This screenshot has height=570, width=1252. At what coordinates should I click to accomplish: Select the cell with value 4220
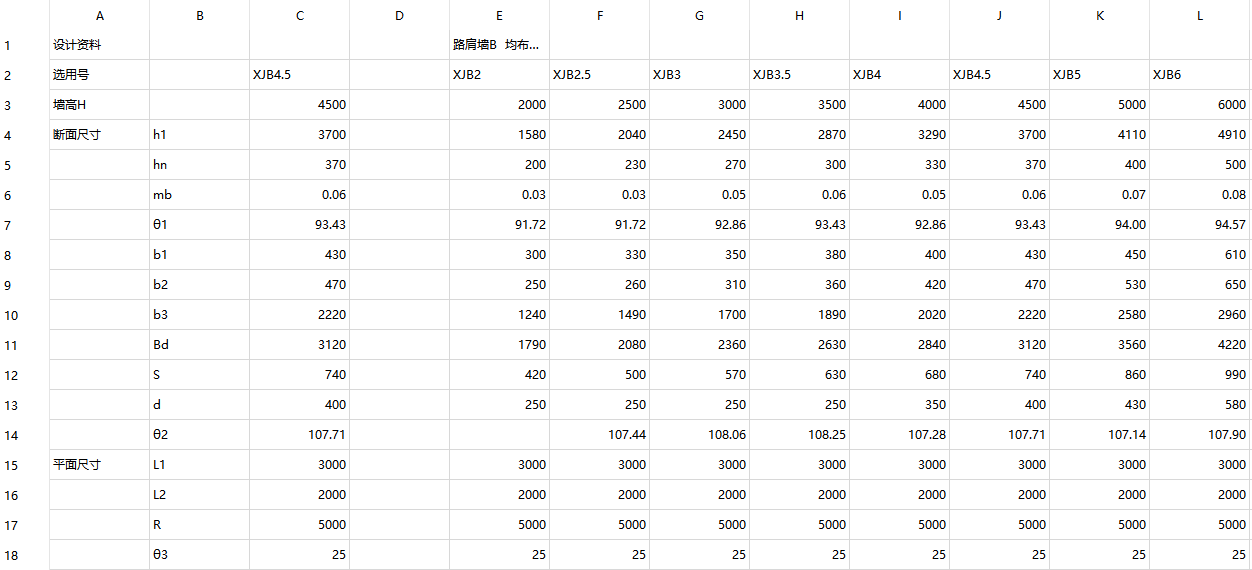[x=1200, y=345]
